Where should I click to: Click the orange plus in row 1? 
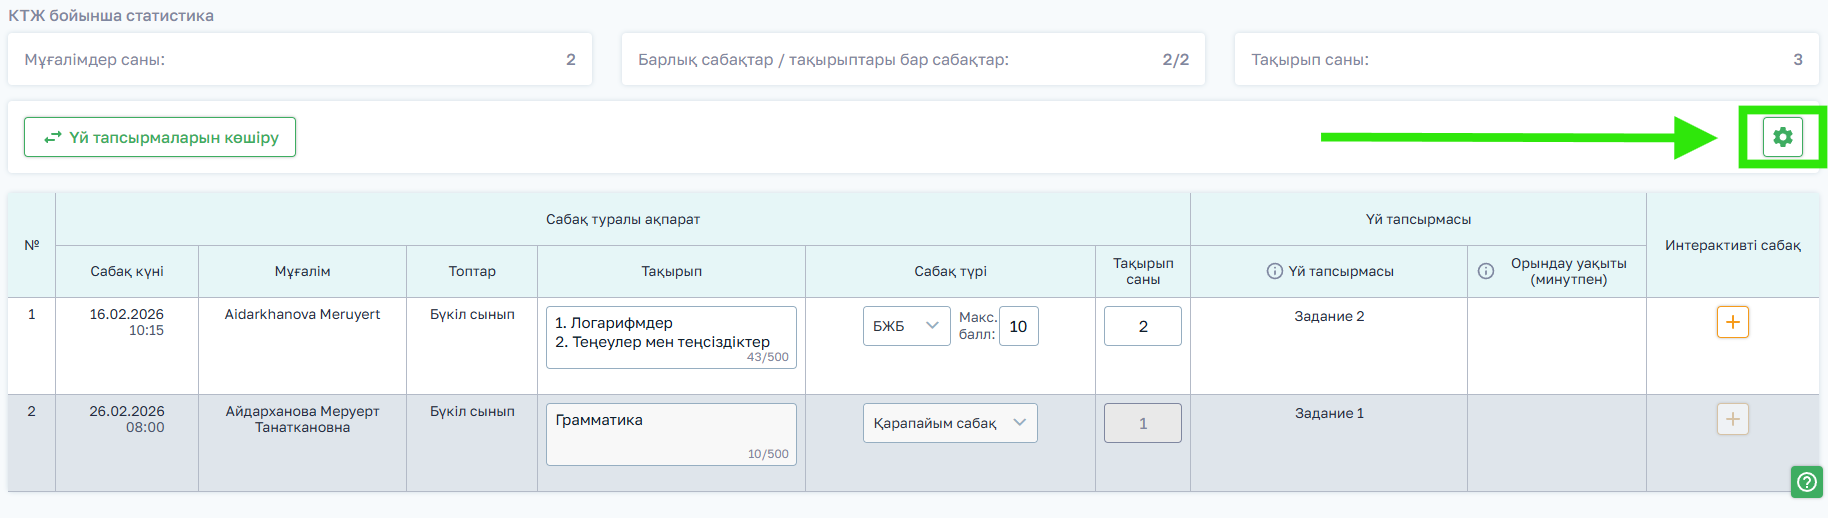1732,322
